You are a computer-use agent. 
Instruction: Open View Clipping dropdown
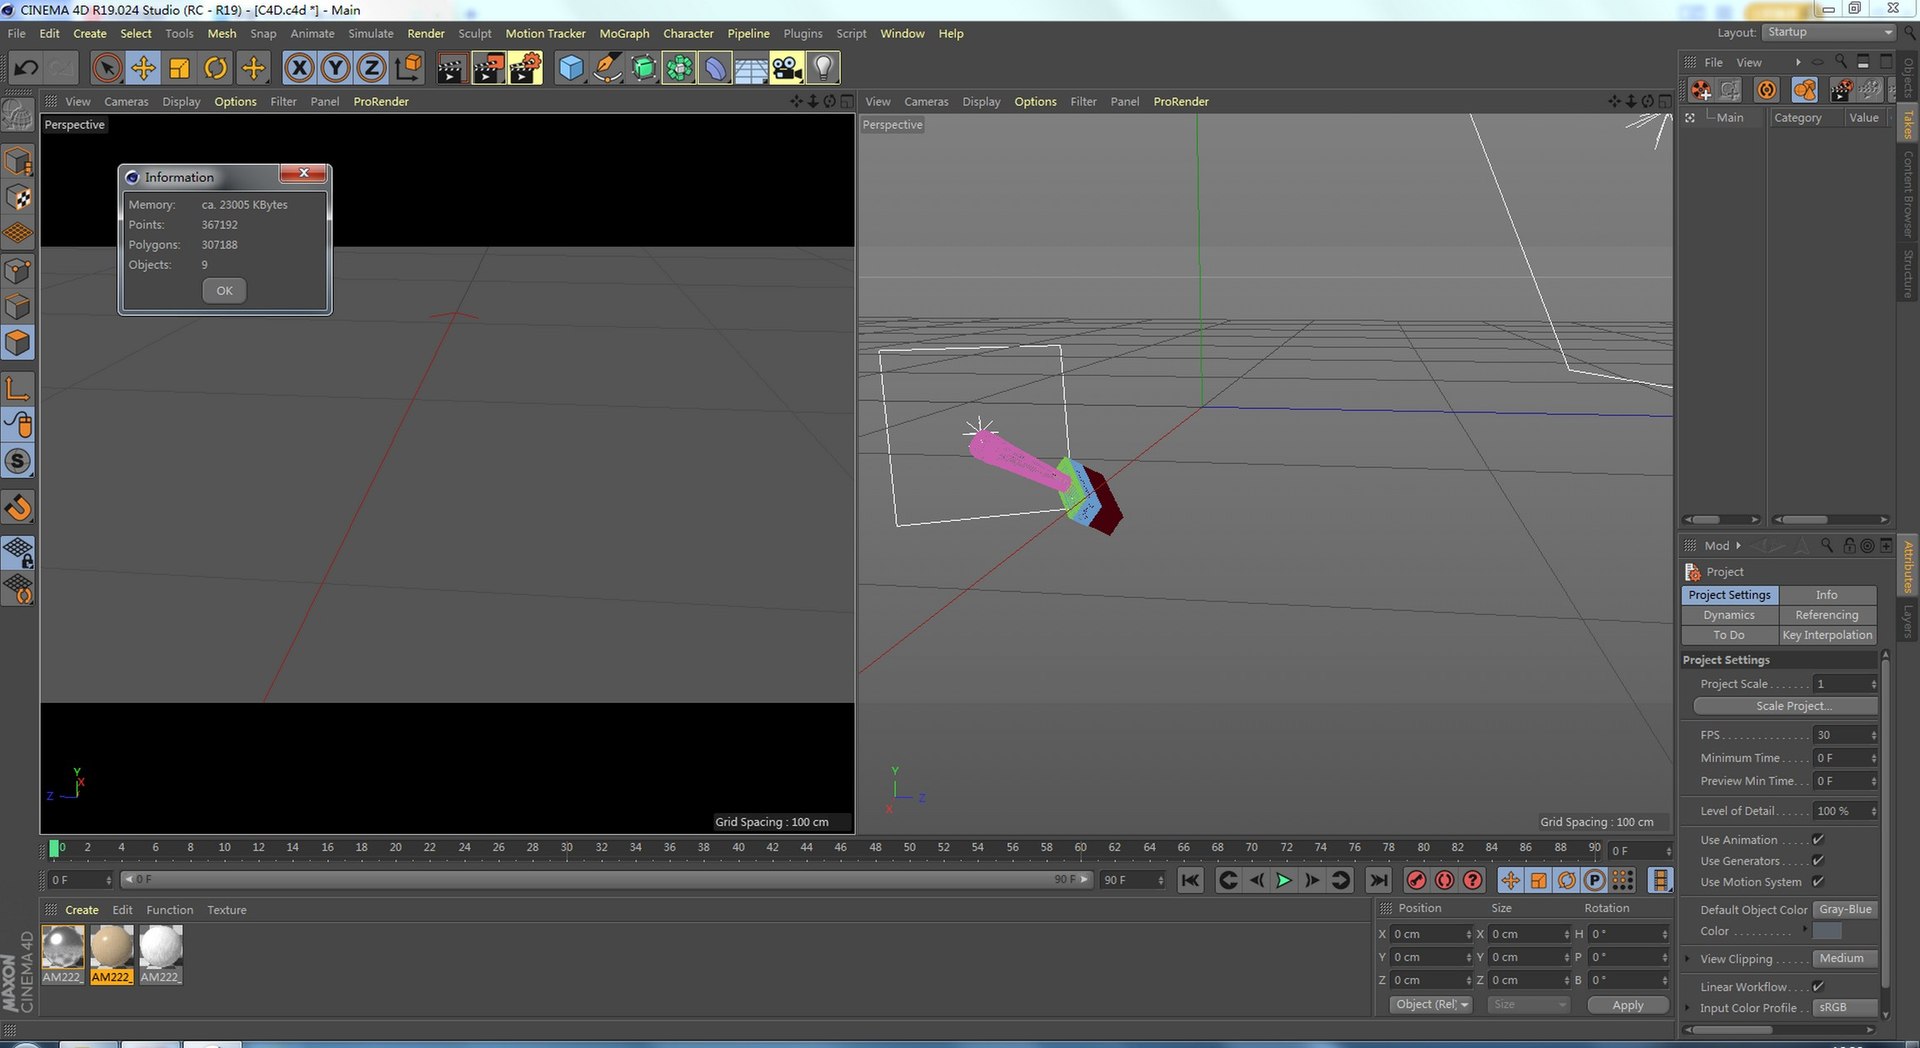pyautogui.click(x=1845, y=959)
